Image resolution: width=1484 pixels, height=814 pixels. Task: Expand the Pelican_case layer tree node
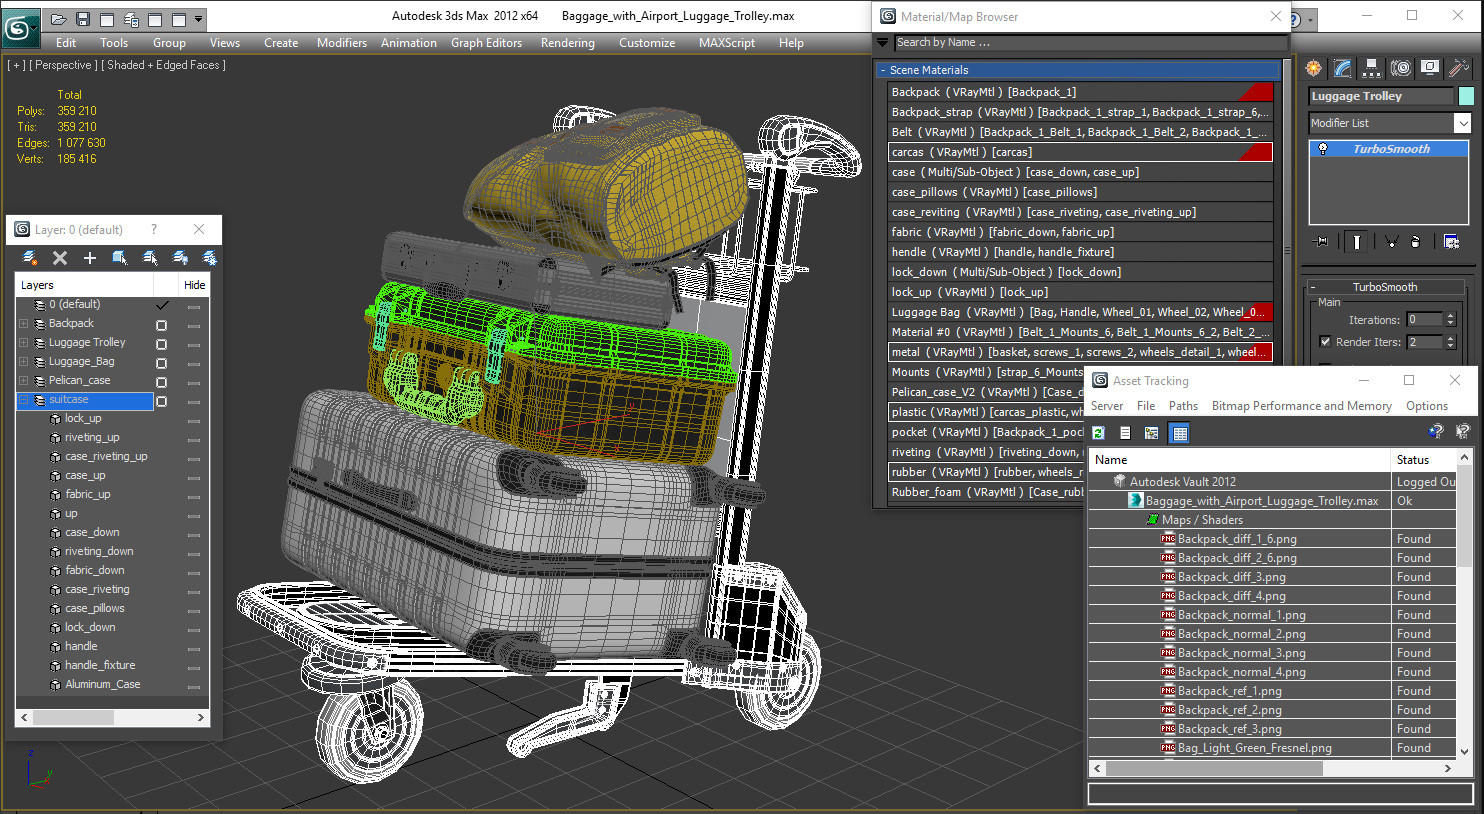[24, 381]
